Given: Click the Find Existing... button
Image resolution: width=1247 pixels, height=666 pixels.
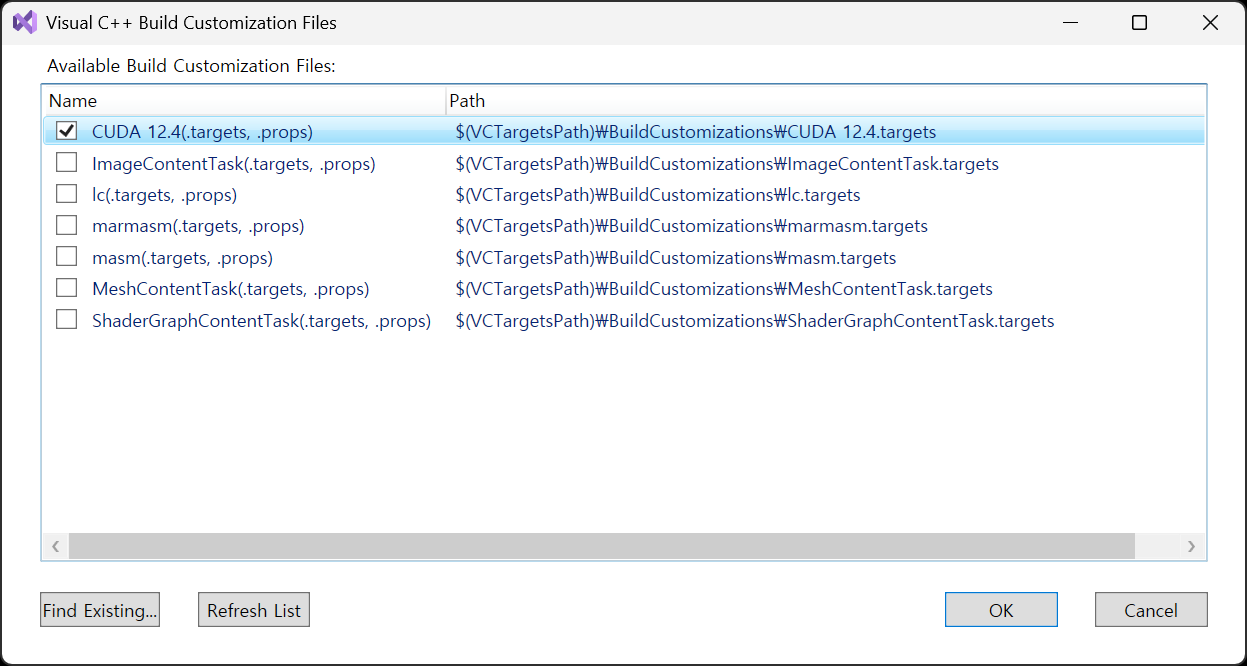Looking at the screenshot, I should click(100, 610).
